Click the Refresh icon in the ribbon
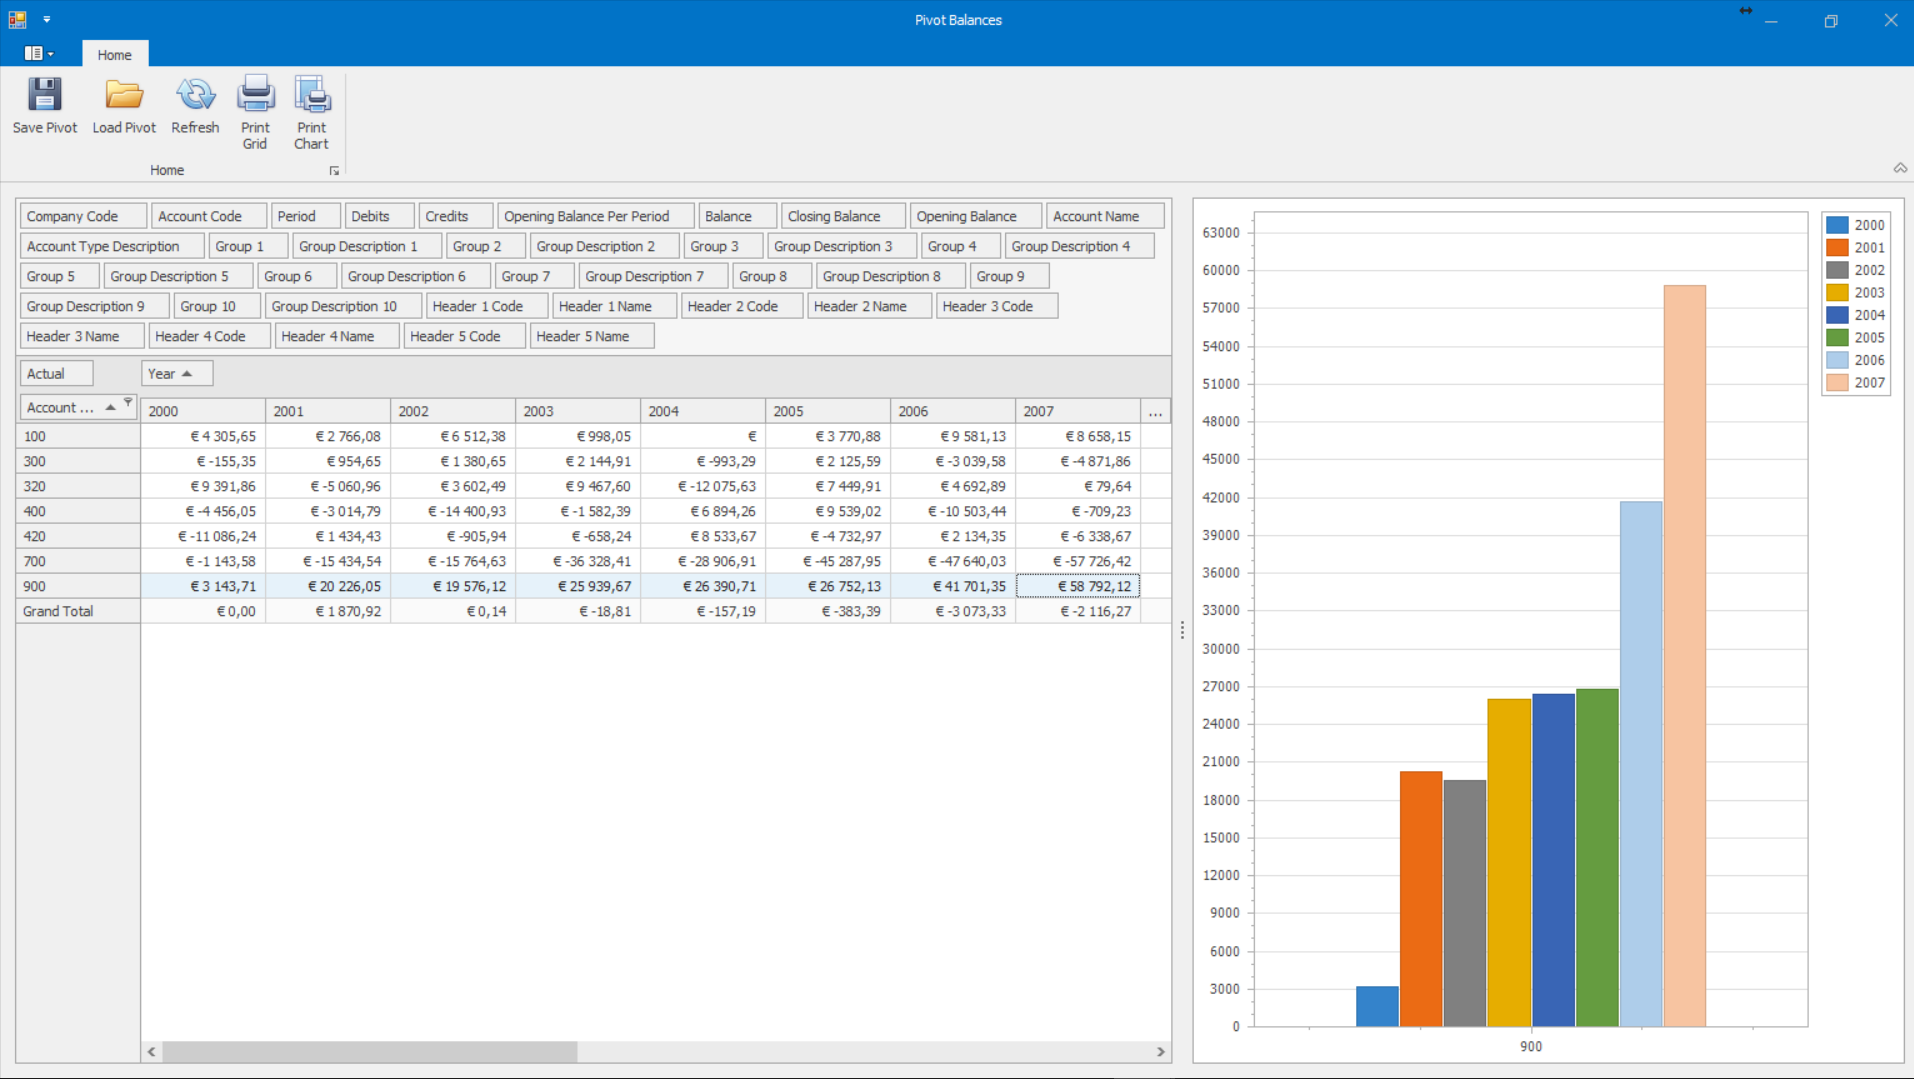 (x=195, y=95)
